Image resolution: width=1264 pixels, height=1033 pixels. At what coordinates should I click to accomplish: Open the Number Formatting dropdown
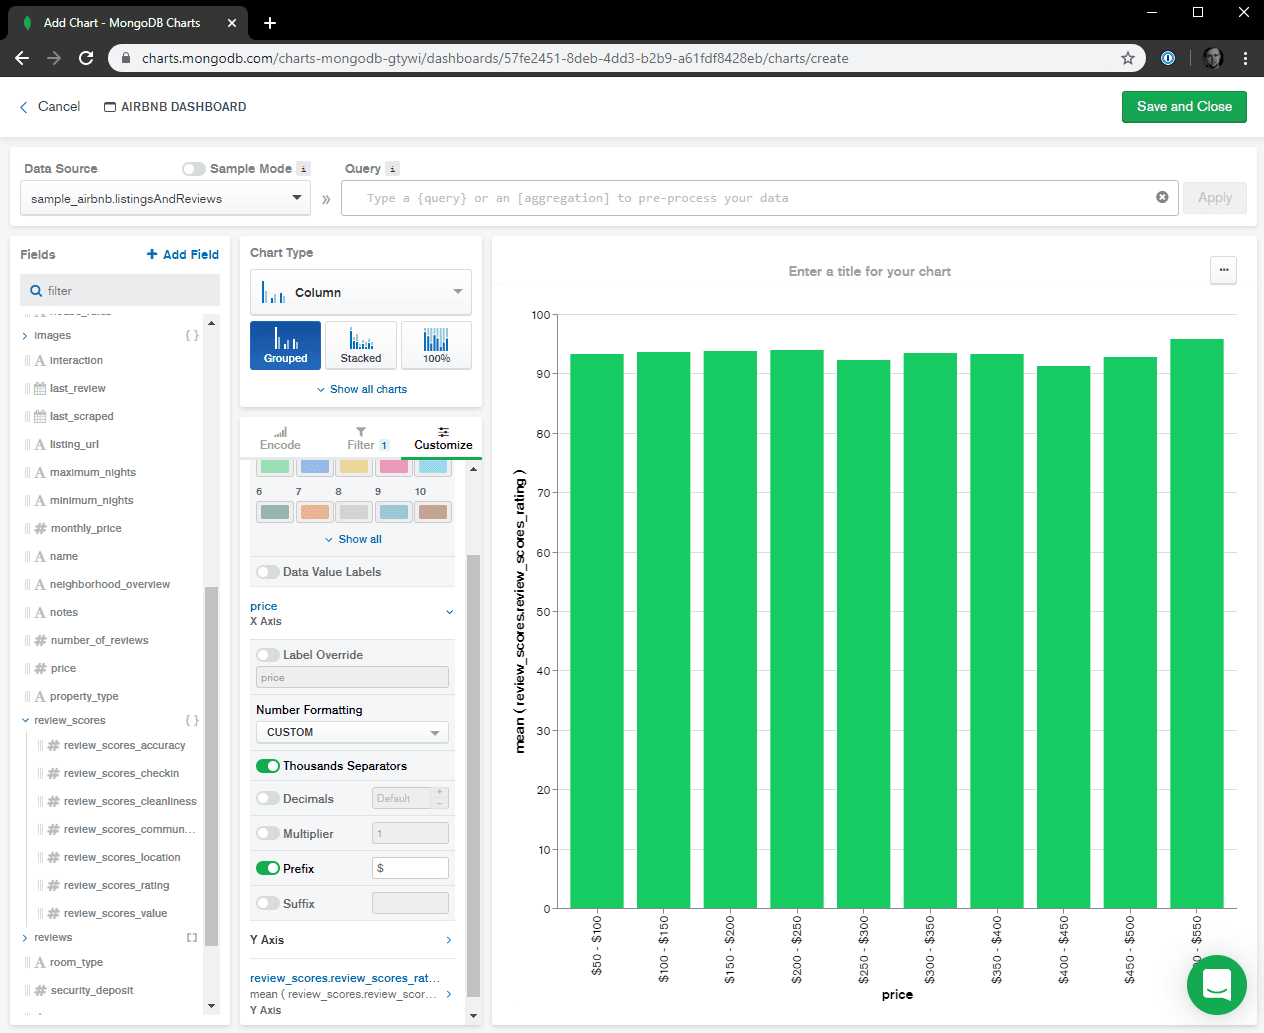tap(352, 732)
